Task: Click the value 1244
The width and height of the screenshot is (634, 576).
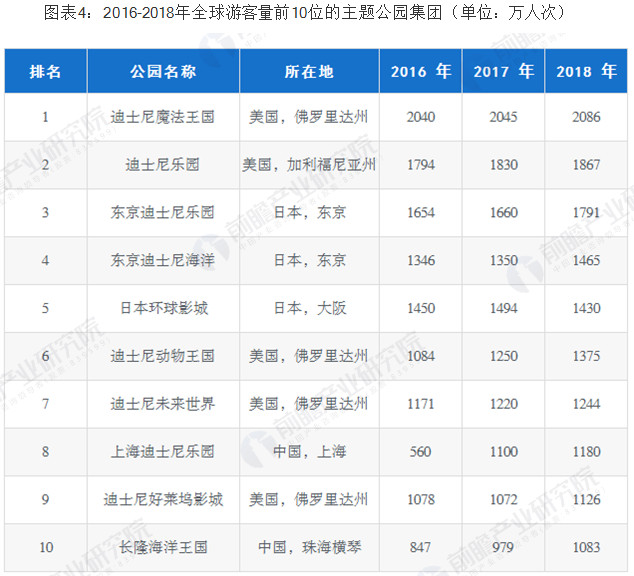Action: point(586,404)
